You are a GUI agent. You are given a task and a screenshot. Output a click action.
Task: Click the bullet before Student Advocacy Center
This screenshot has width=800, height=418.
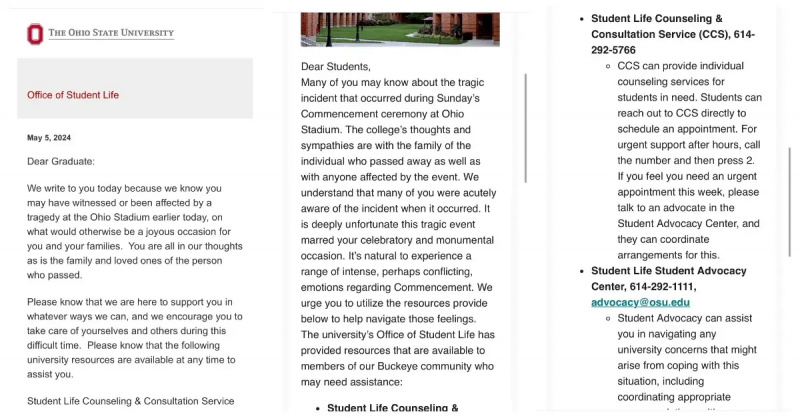(x=582, y=271)
